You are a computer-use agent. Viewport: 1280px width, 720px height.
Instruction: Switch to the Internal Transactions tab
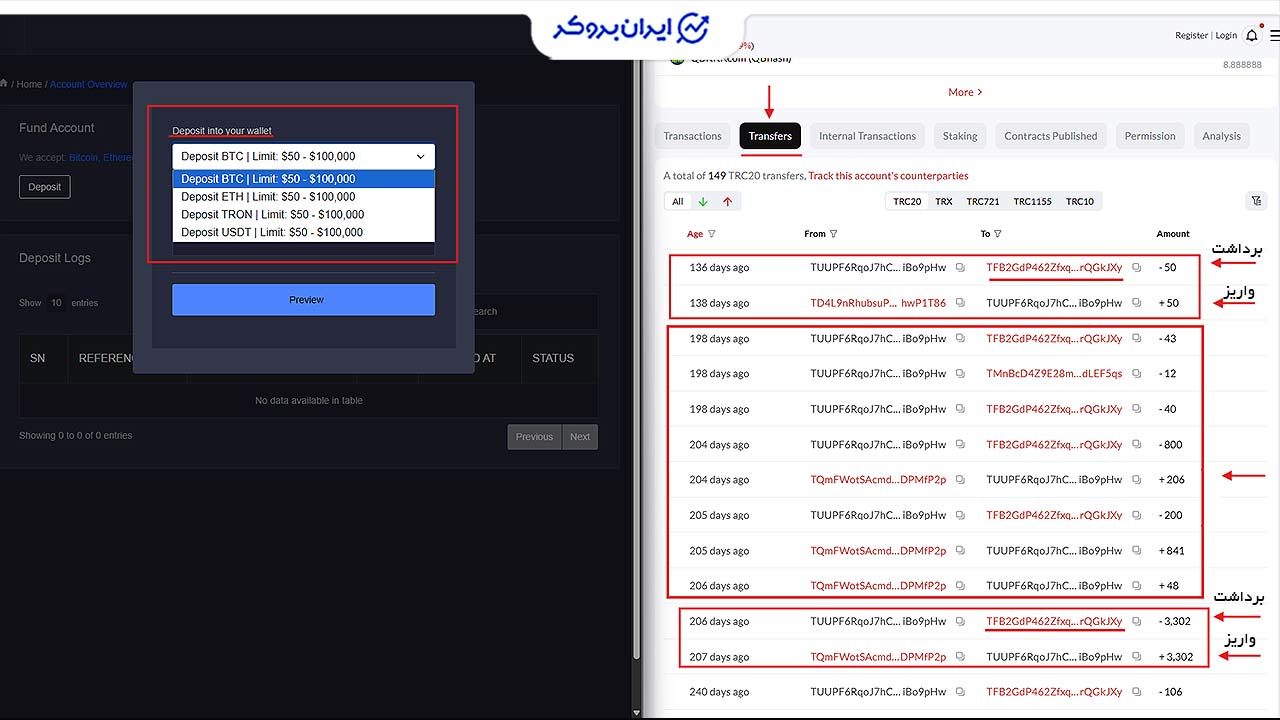[x=867, y=136]
